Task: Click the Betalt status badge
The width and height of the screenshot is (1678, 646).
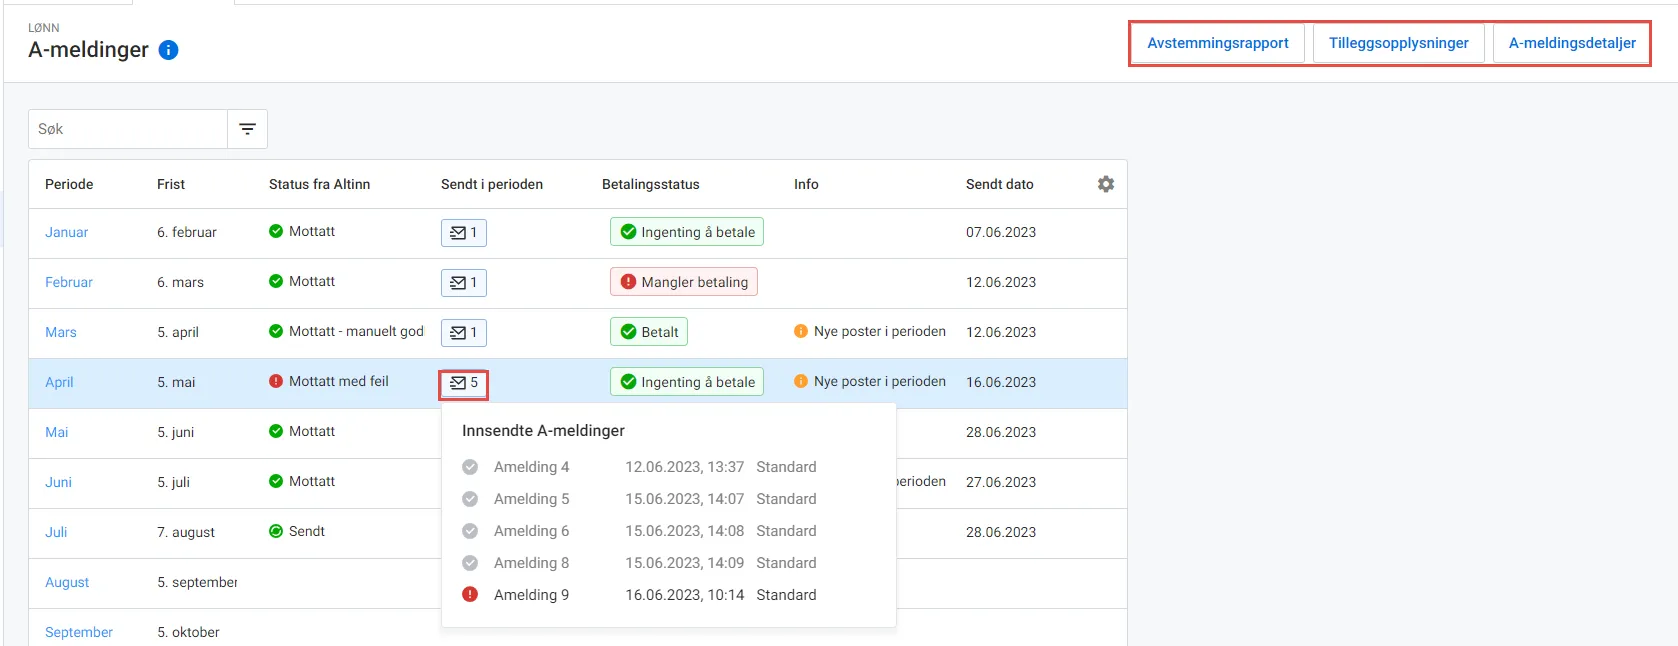Action: (649, 332)
